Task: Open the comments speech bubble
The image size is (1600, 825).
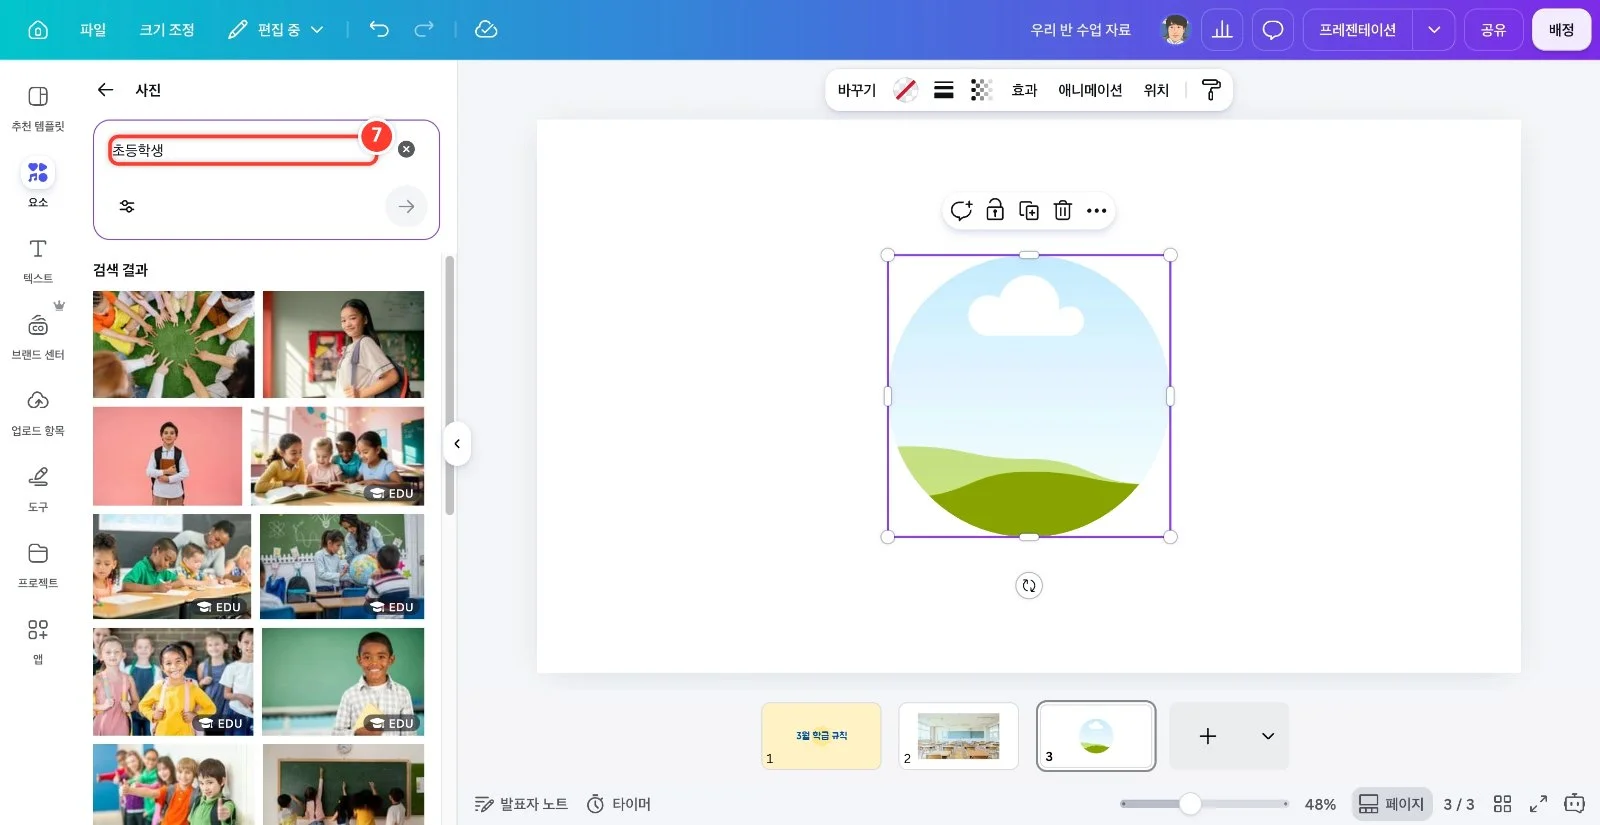Action: tap(1273, 30)
